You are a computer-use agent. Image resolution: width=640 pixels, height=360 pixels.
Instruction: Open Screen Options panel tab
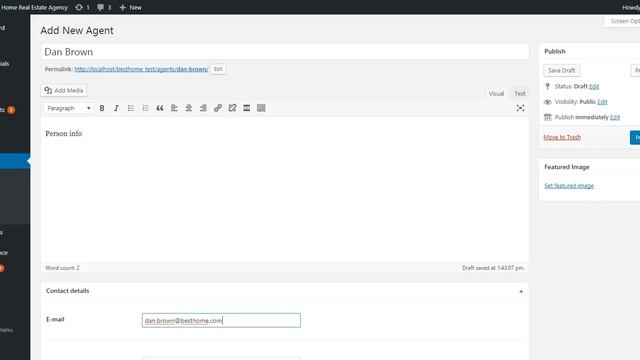point(623,21)
